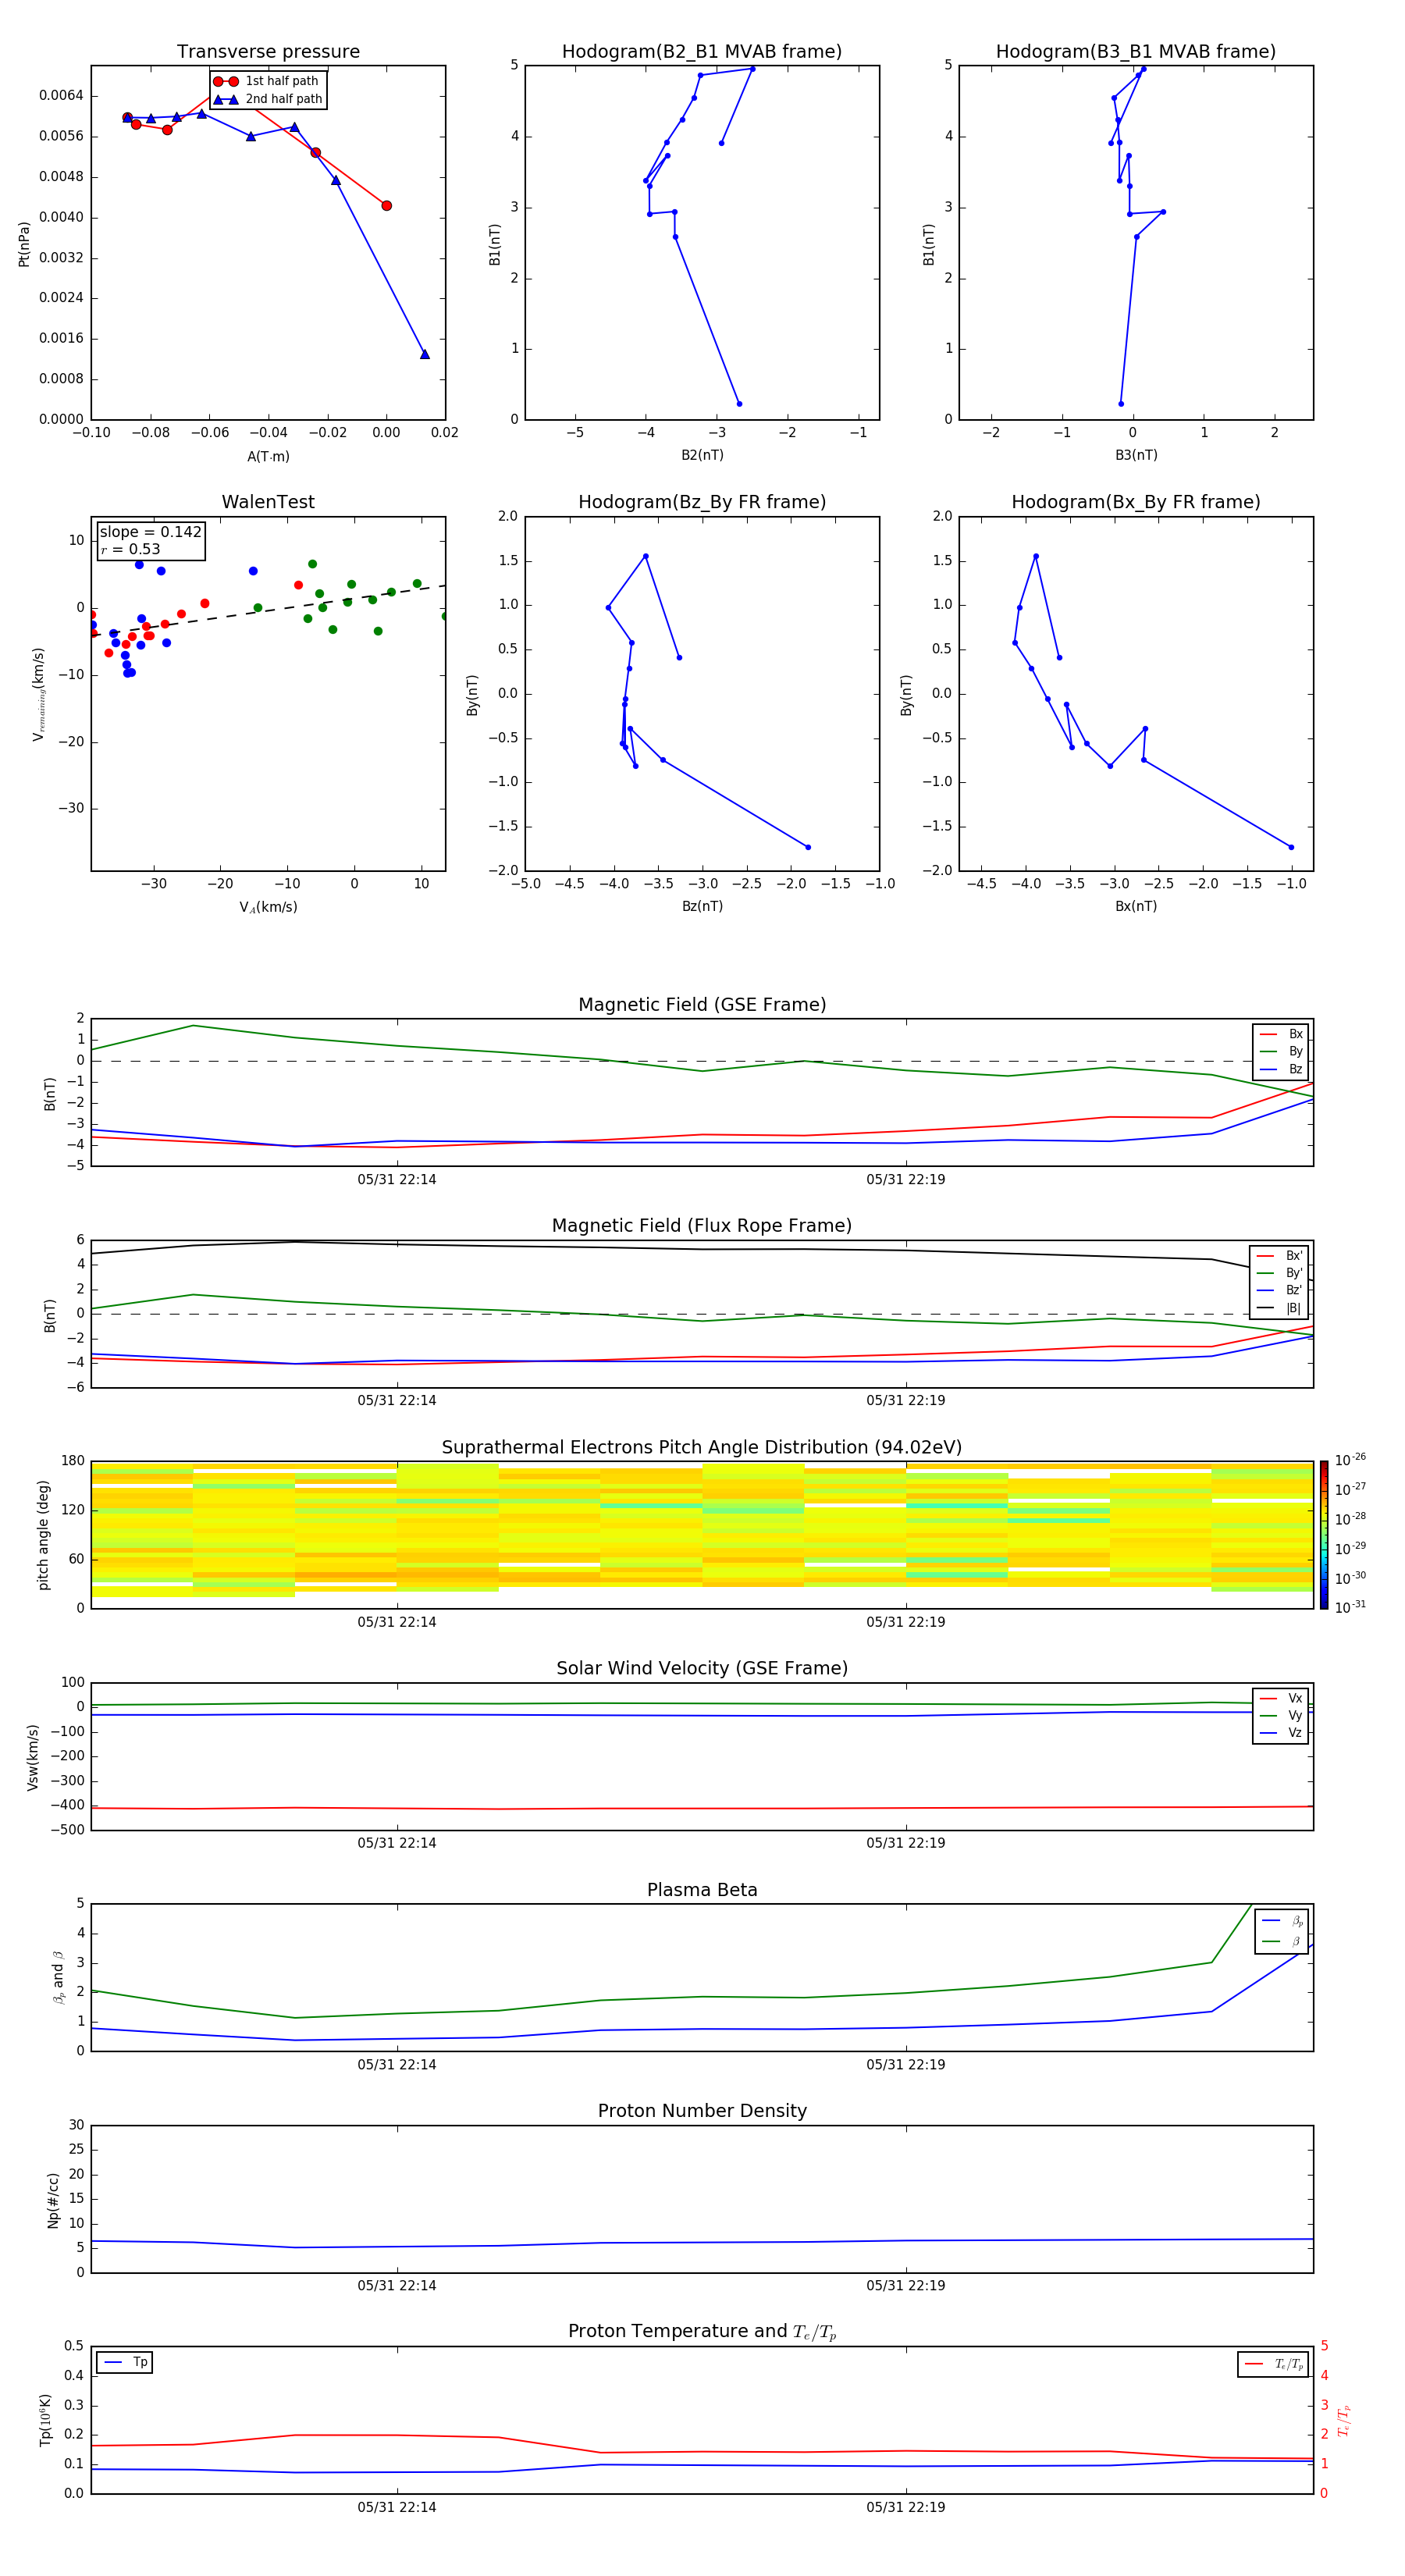Select the "1st half path" legend entry

point(267,81)
